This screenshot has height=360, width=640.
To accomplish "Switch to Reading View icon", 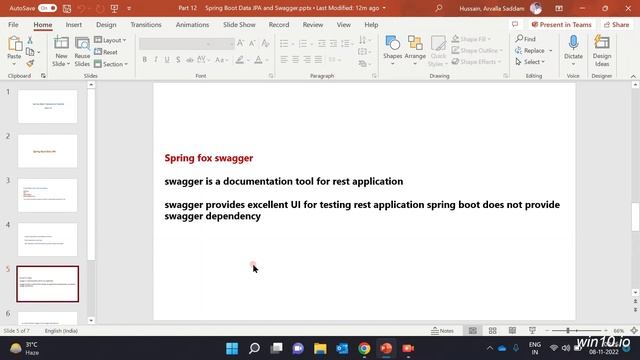I will 512,331.
